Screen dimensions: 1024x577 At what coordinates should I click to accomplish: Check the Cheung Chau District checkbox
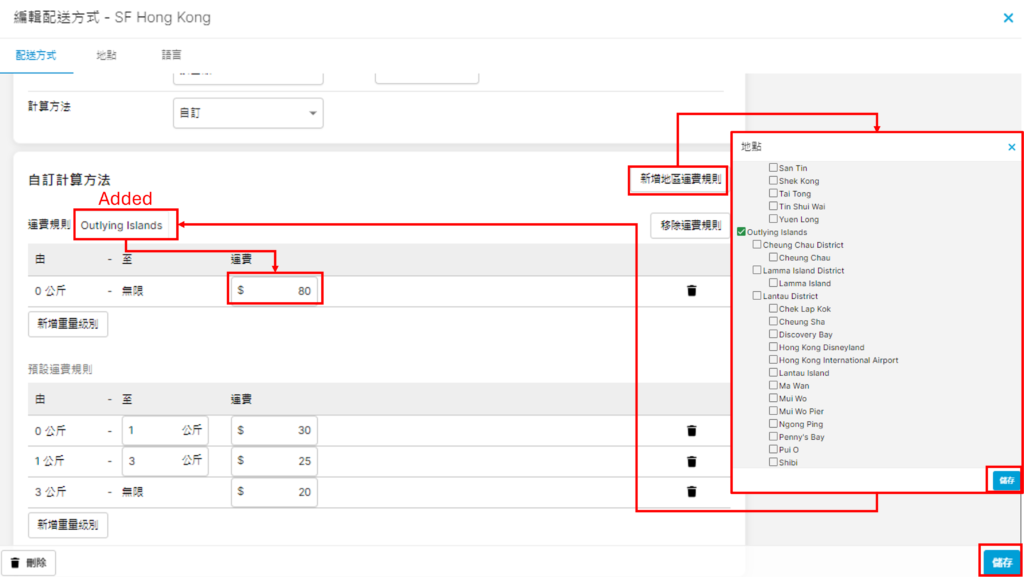(757, 245)
